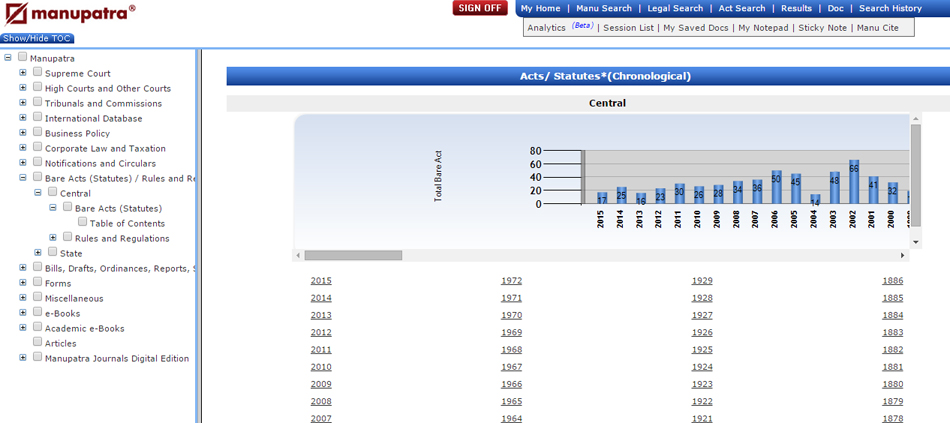Select Bills, Drafts, Ordinances tree item
The width and height of the screenshot is (950, 423).
(119, 268)
